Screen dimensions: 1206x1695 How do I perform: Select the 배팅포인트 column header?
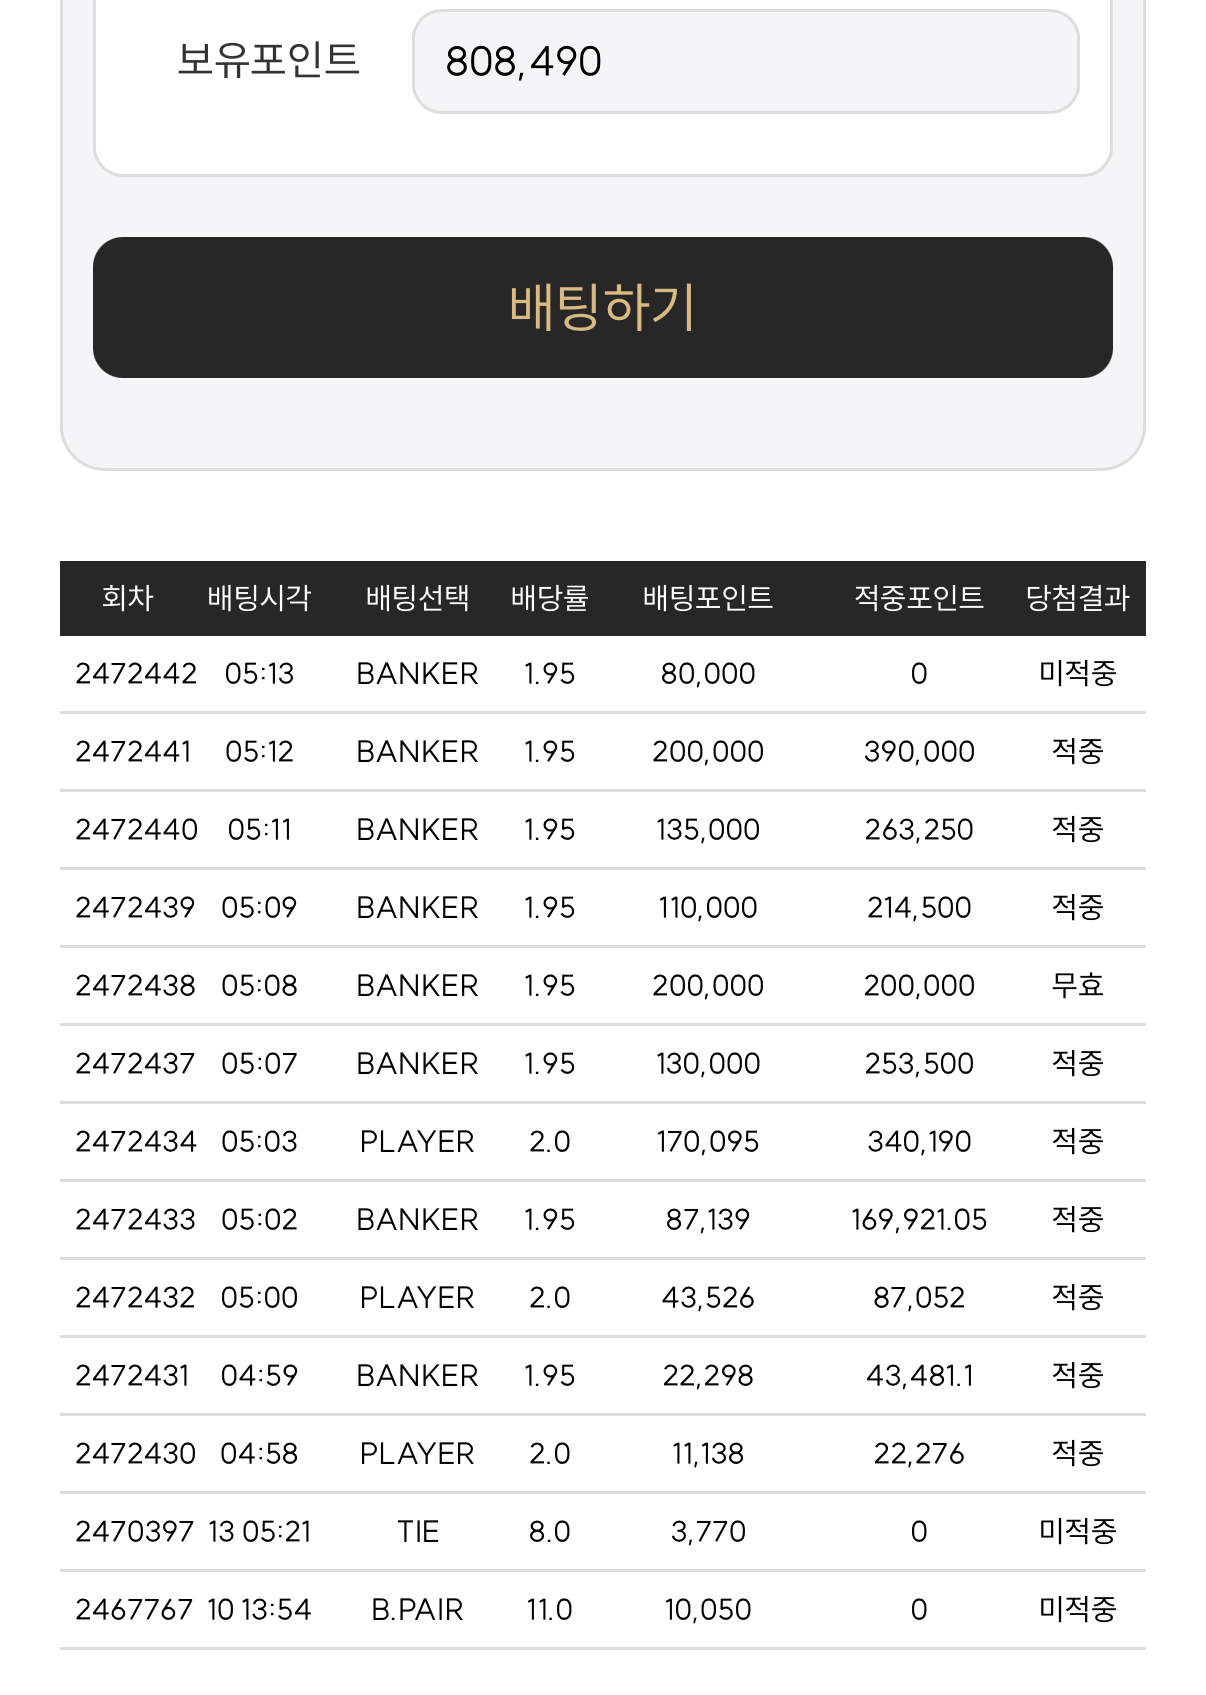click(708, 598)
